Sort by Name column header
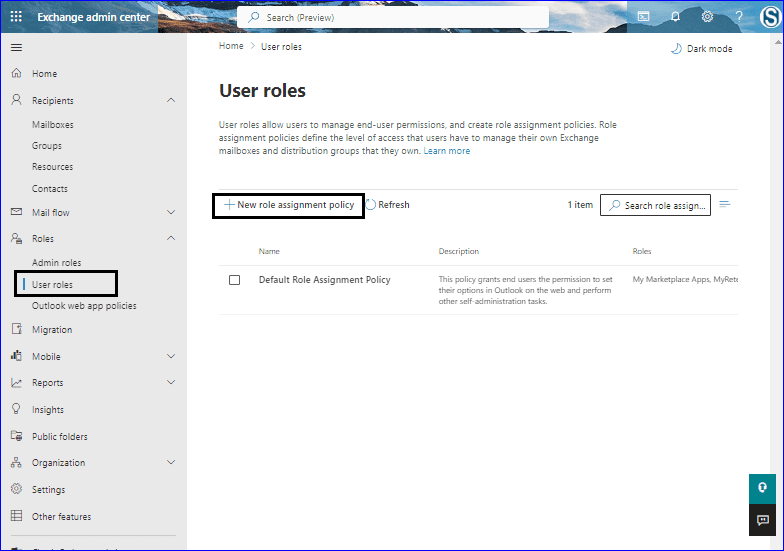The width and height of the screenshot is (784, 551). tap(269, 251)
